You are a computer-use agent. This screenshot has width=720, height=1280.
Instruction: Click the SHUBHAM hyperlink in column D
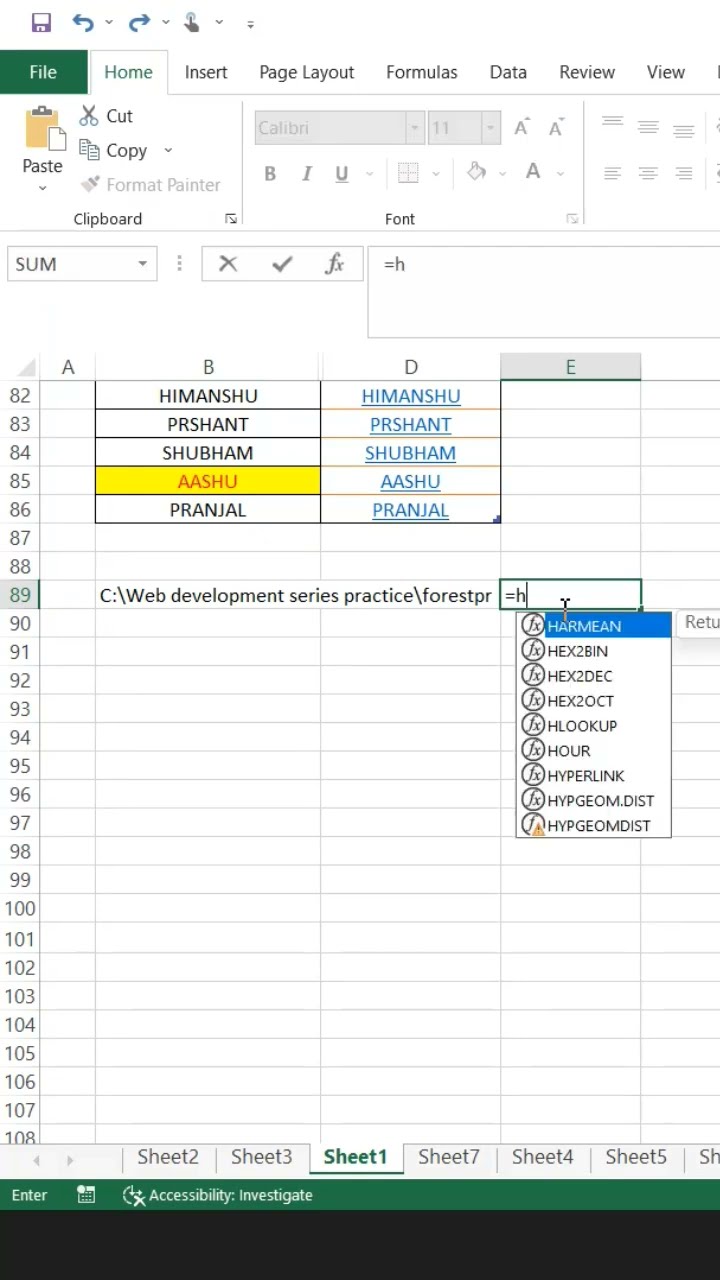[x=410, y=453]
